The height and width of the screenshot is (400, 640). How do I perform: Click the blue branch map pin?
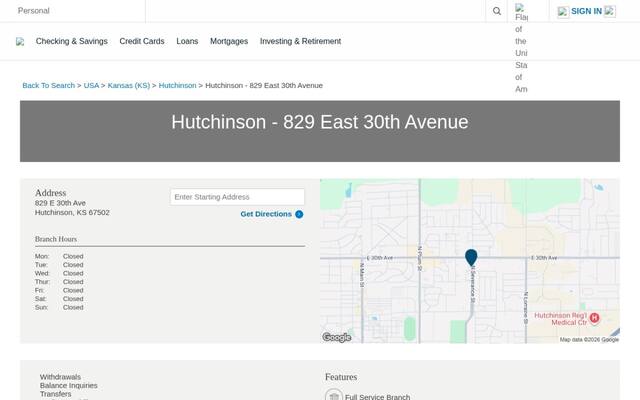tap(471, 257)
